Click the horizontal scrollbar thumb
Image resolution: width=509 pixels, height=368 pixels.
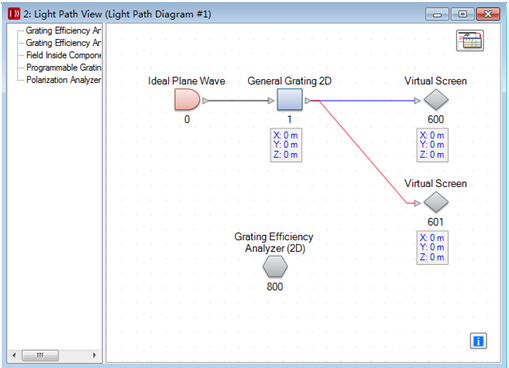(40, 355)
